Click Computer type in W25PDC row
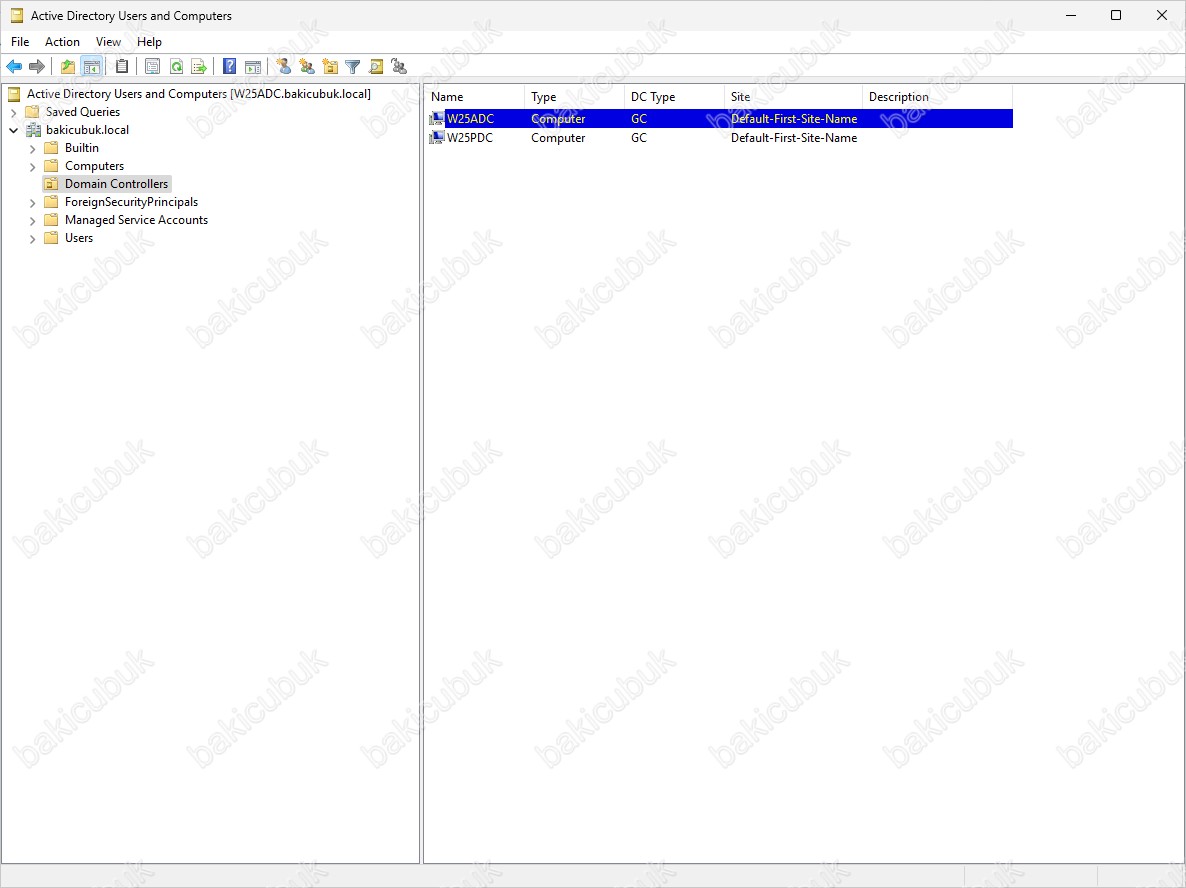 click(558, 138)
